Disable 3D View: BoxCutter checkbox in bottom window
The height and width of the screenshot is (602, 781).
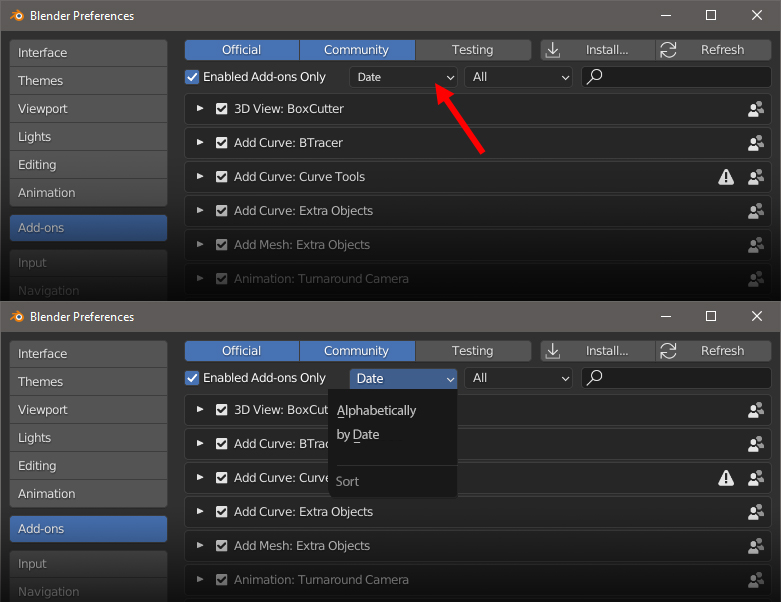(222, 410)
